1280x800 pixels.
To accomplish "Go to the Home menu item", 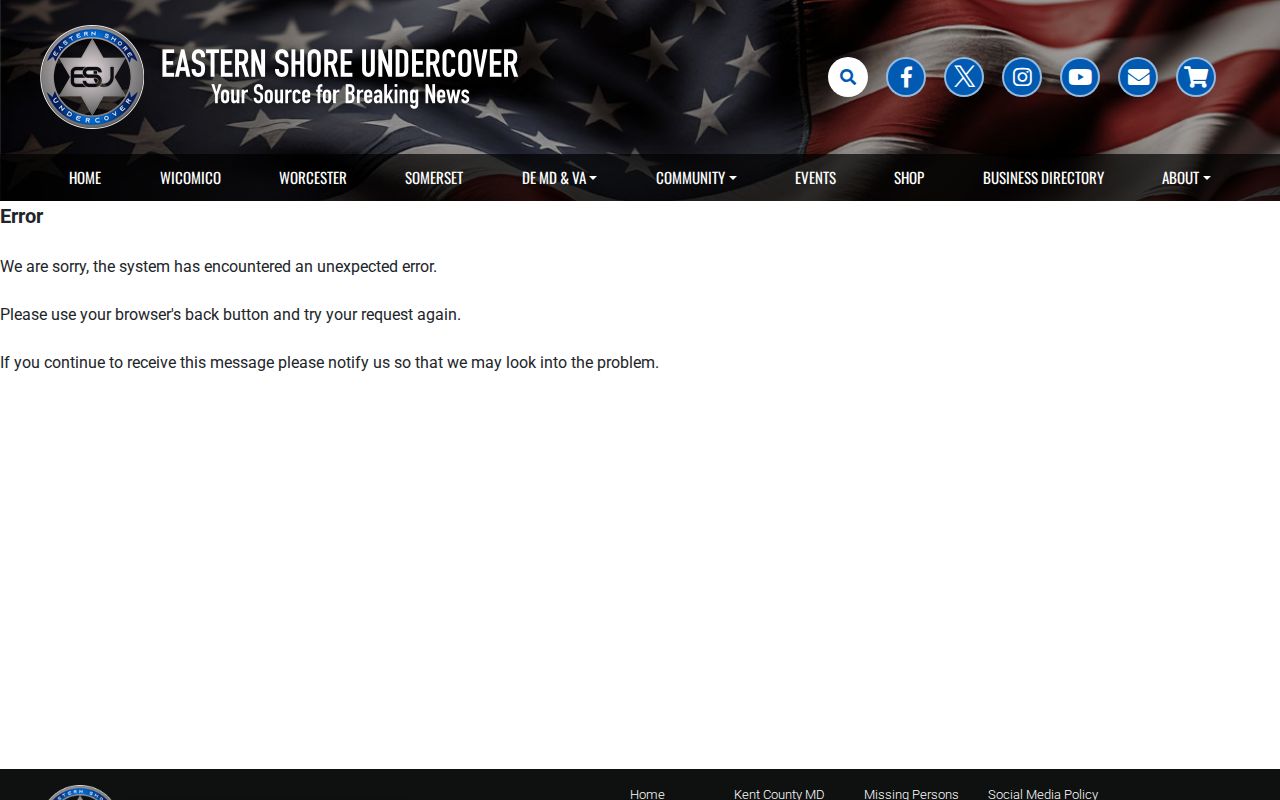I will tap(85, 178).
